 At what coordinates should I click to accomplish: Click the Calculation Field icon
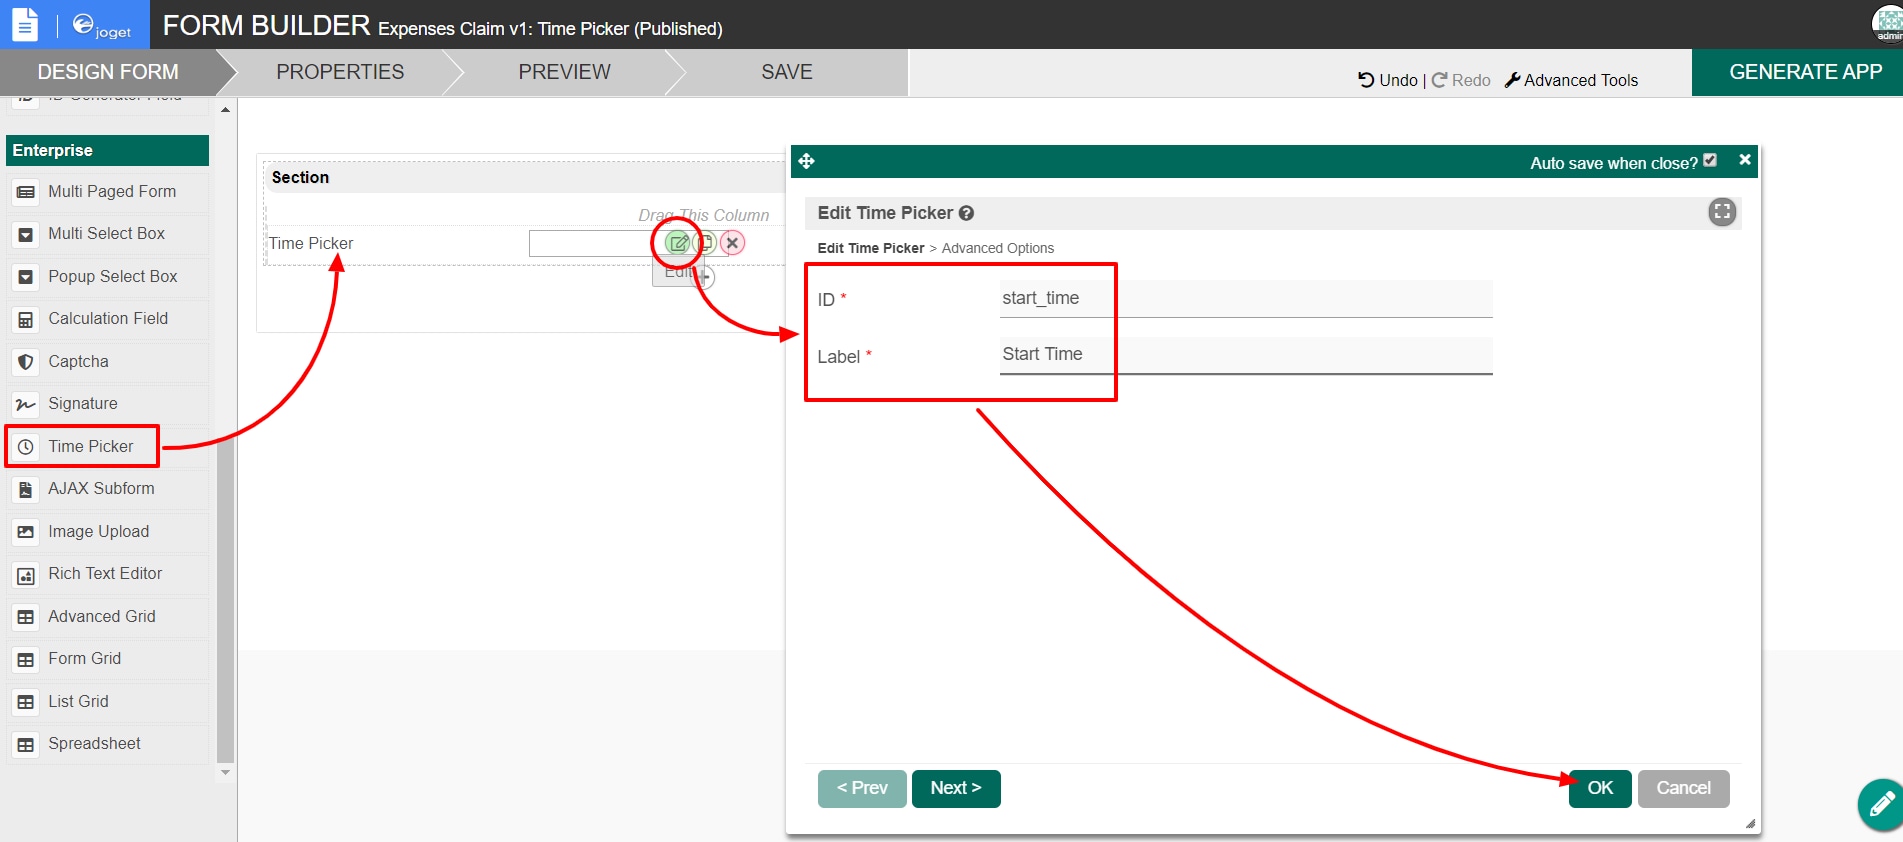point(26,319)
